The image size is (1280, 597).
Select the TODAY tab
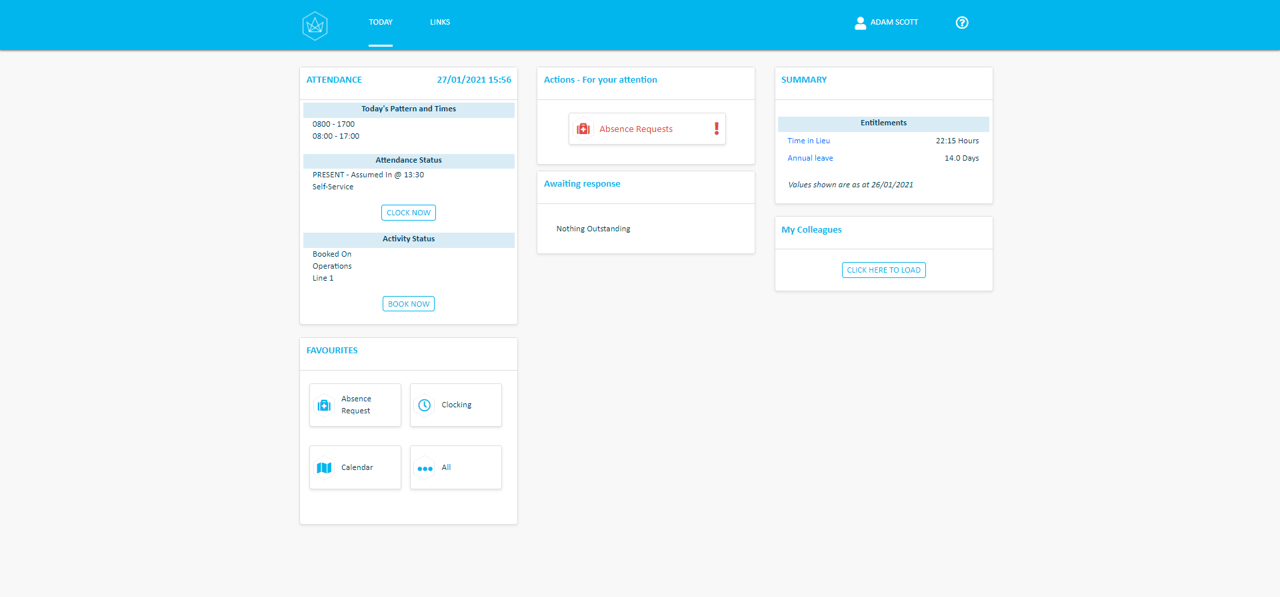pyautogui.click(x=380, y=21)
